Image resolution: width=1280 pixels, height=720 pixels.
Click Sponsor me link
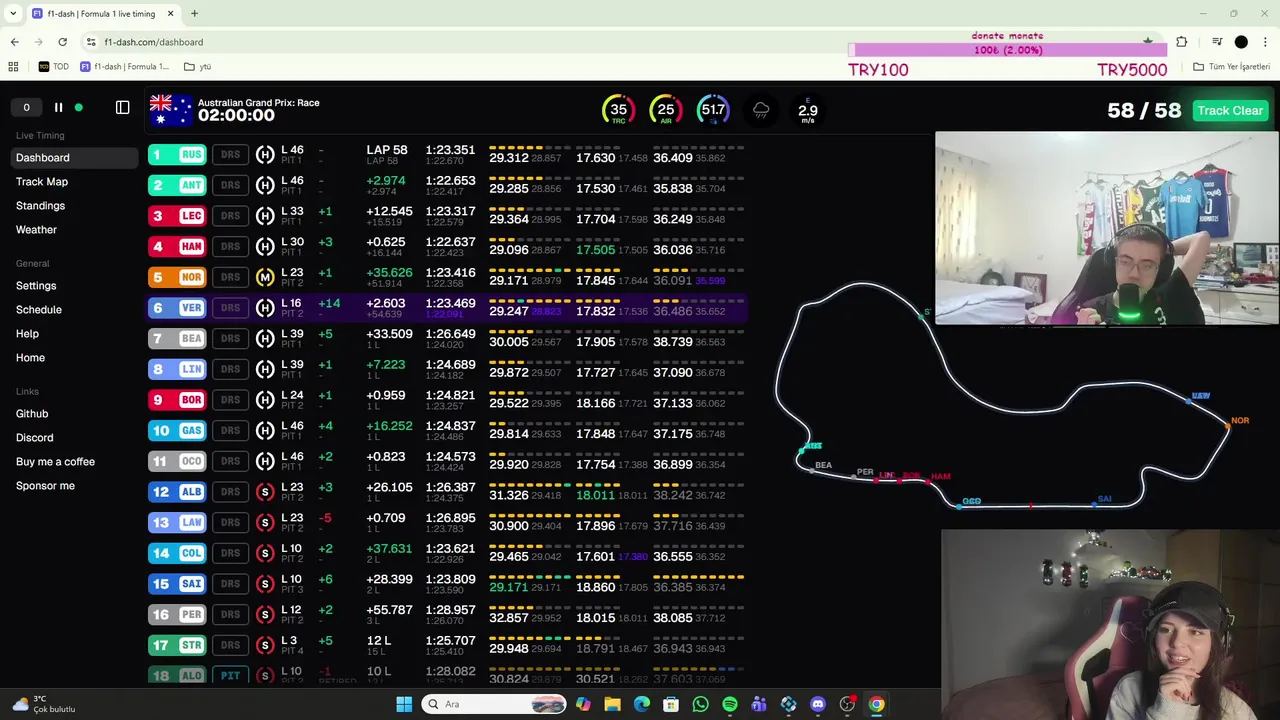click(45, 485)
